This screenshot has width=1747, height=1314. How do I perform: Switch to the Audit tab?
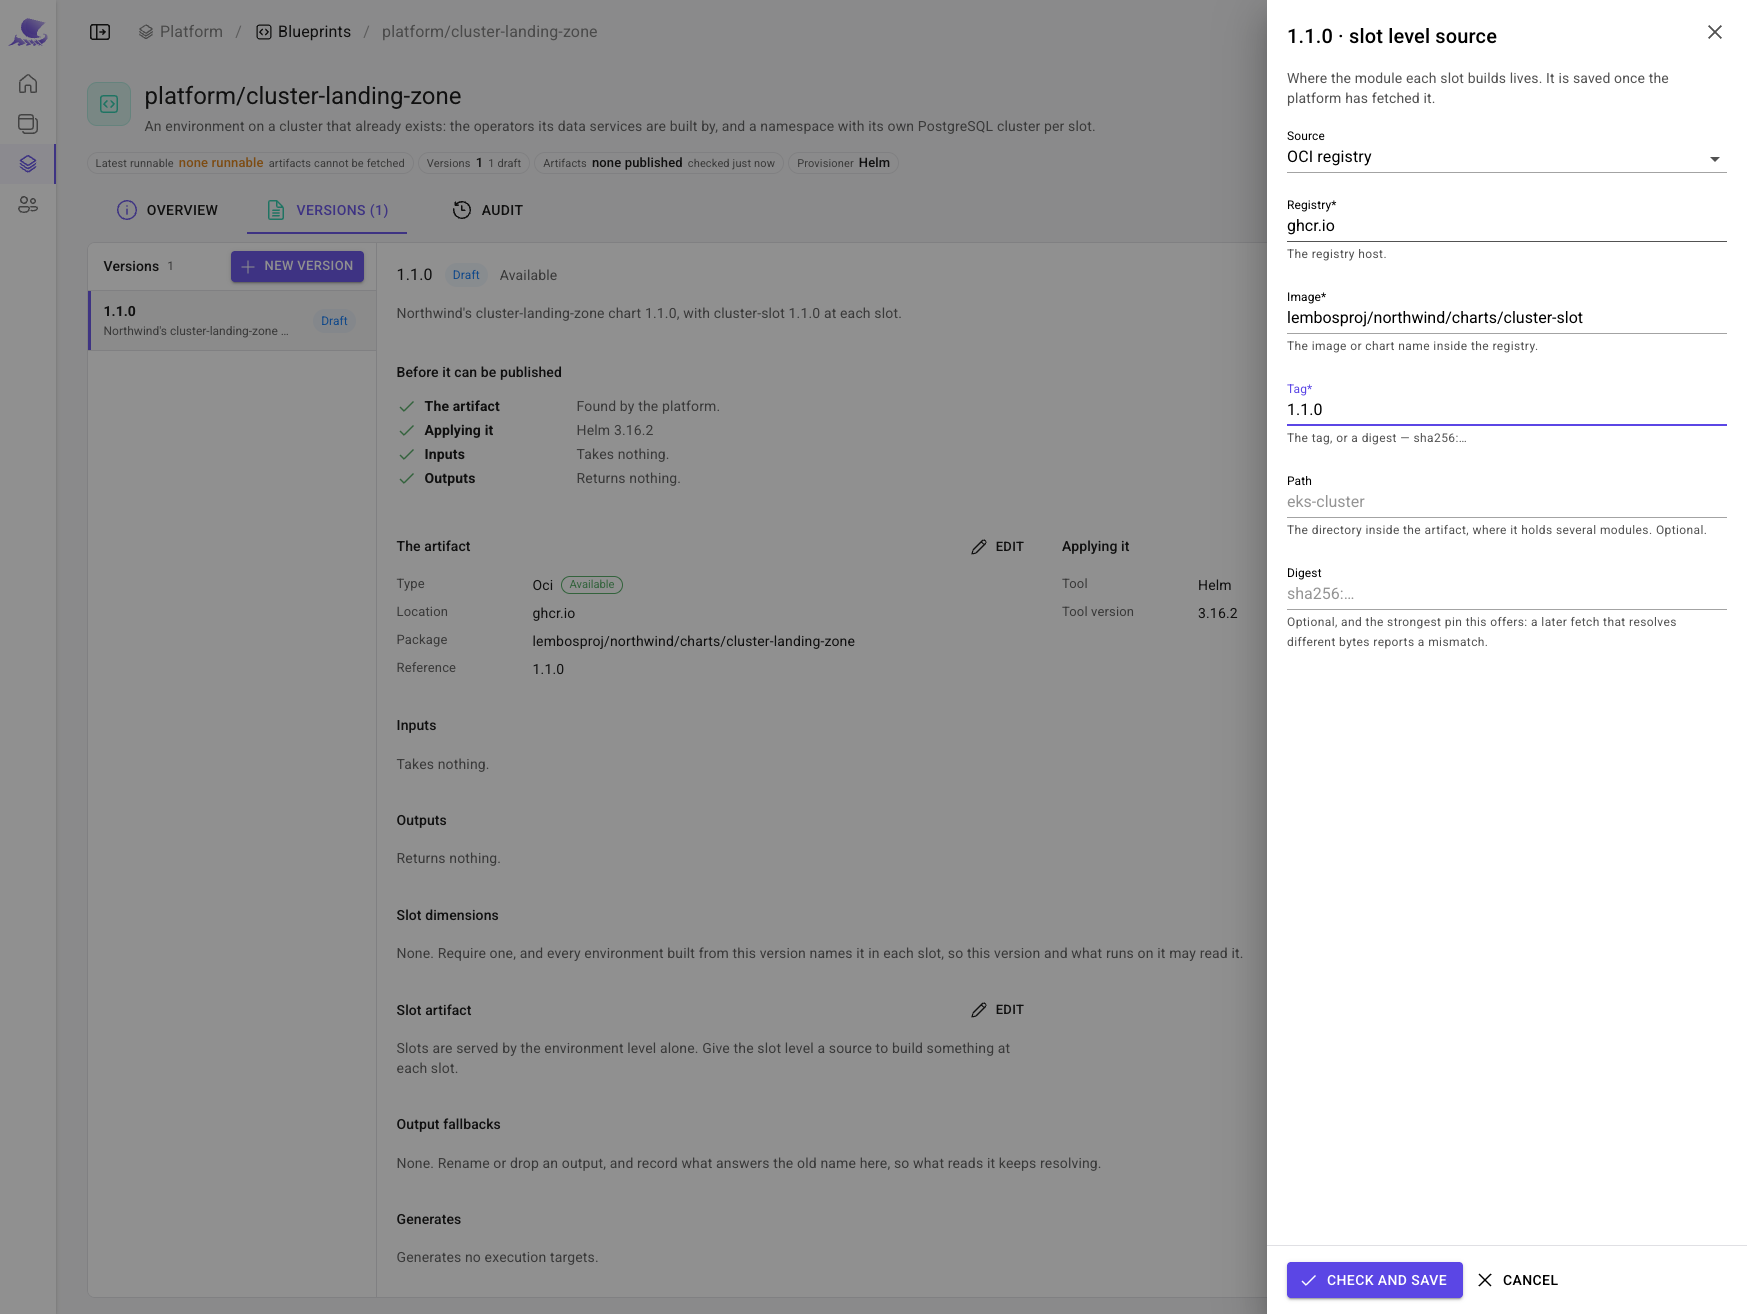pyautogui.click(x=488, y=210)
